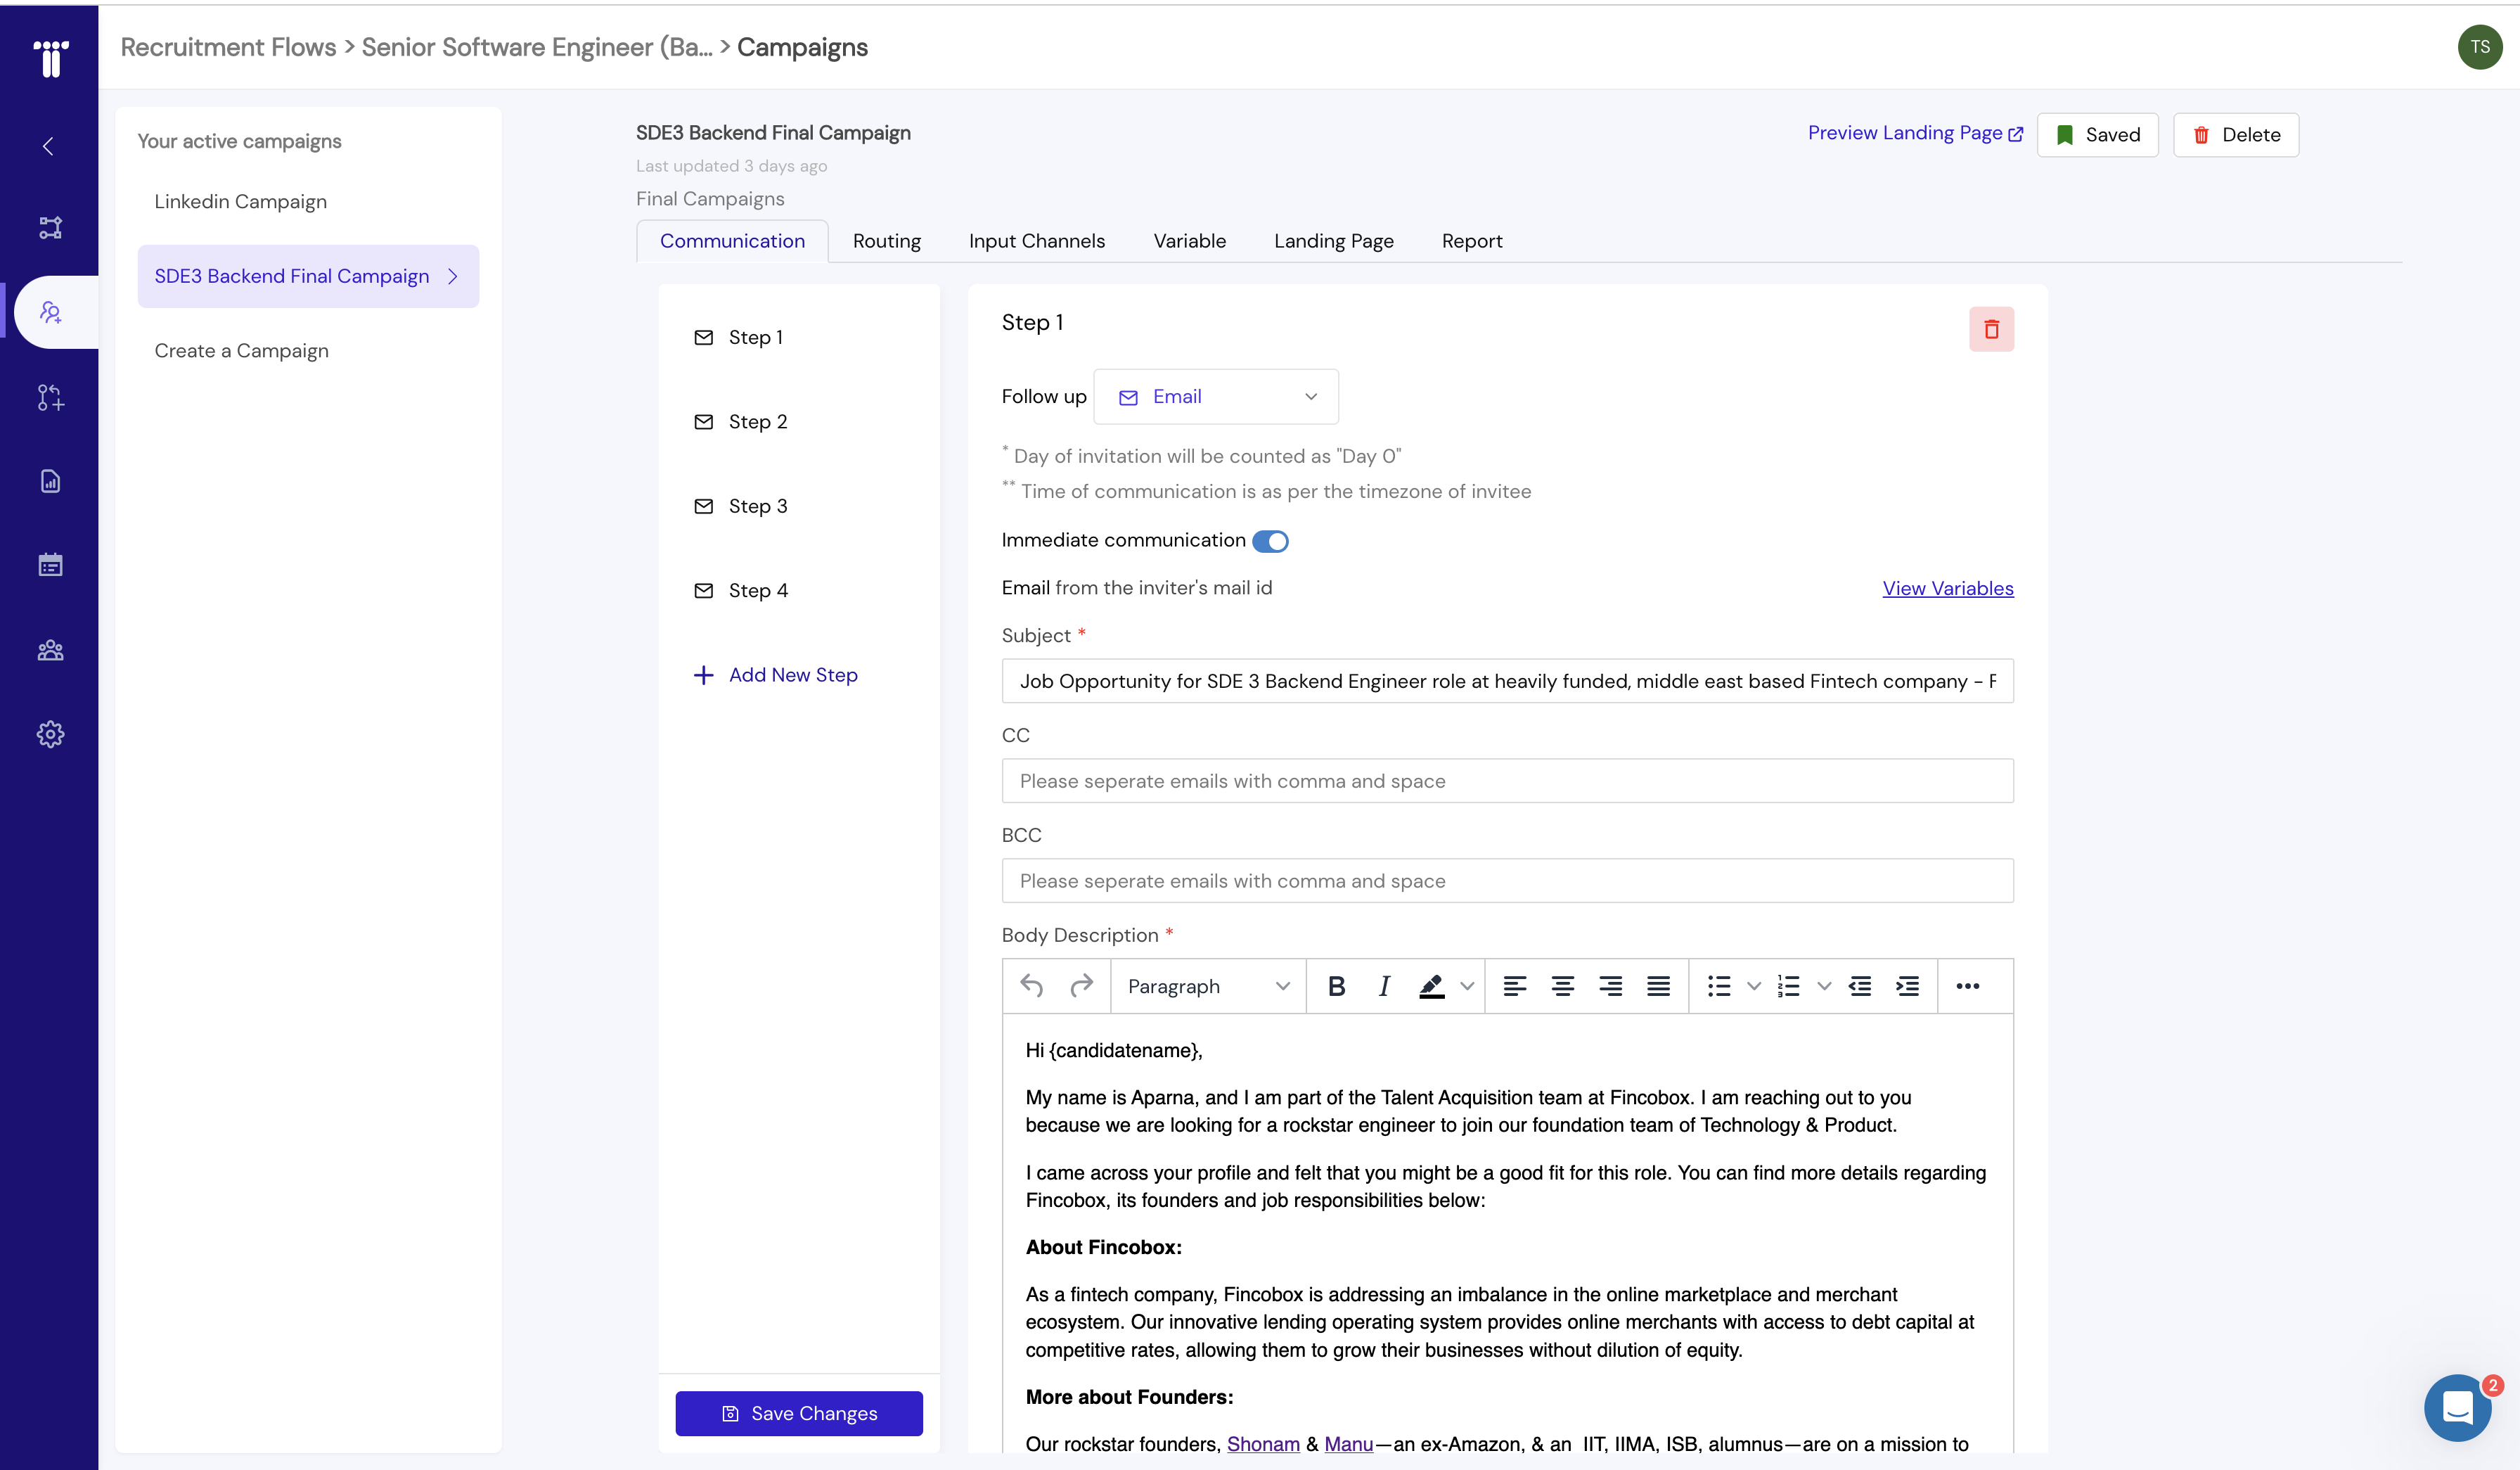
Task: Click the Italic formatting icon
Action: click(1384, 986)
